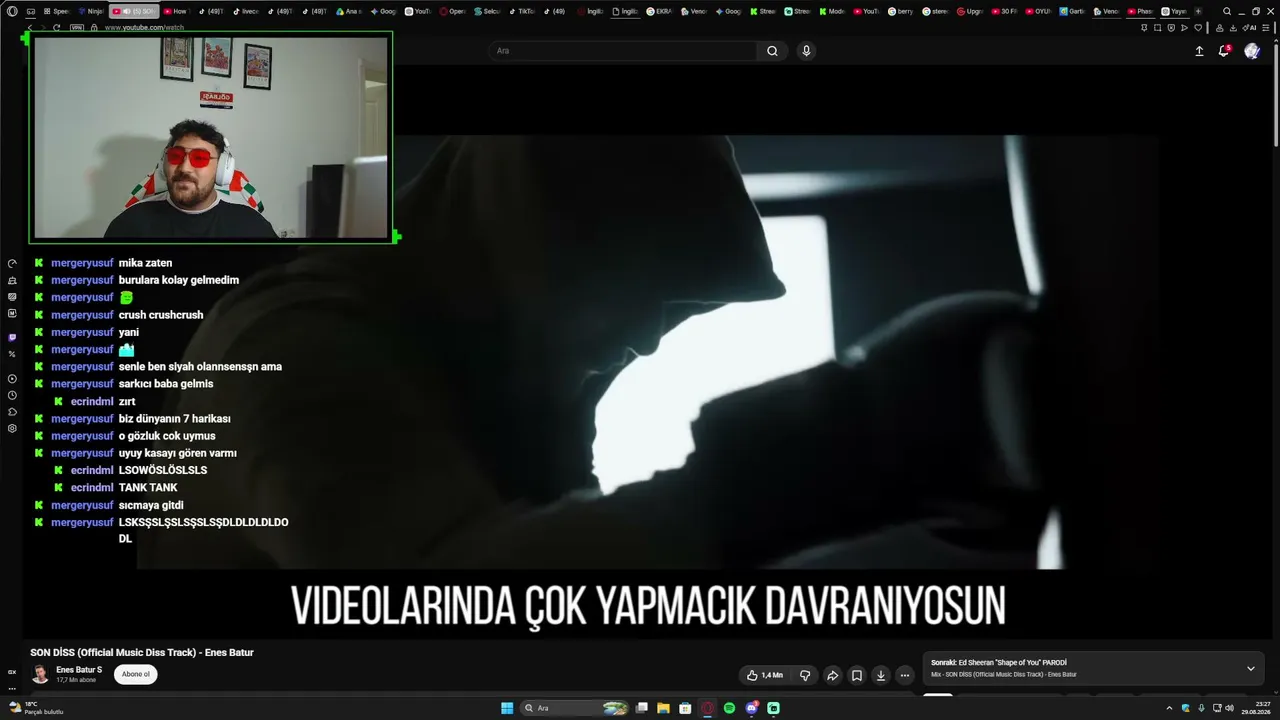Click the webcam overlay thumbnail
This screenshot has height=720, width=1280.
pos(210,137)
